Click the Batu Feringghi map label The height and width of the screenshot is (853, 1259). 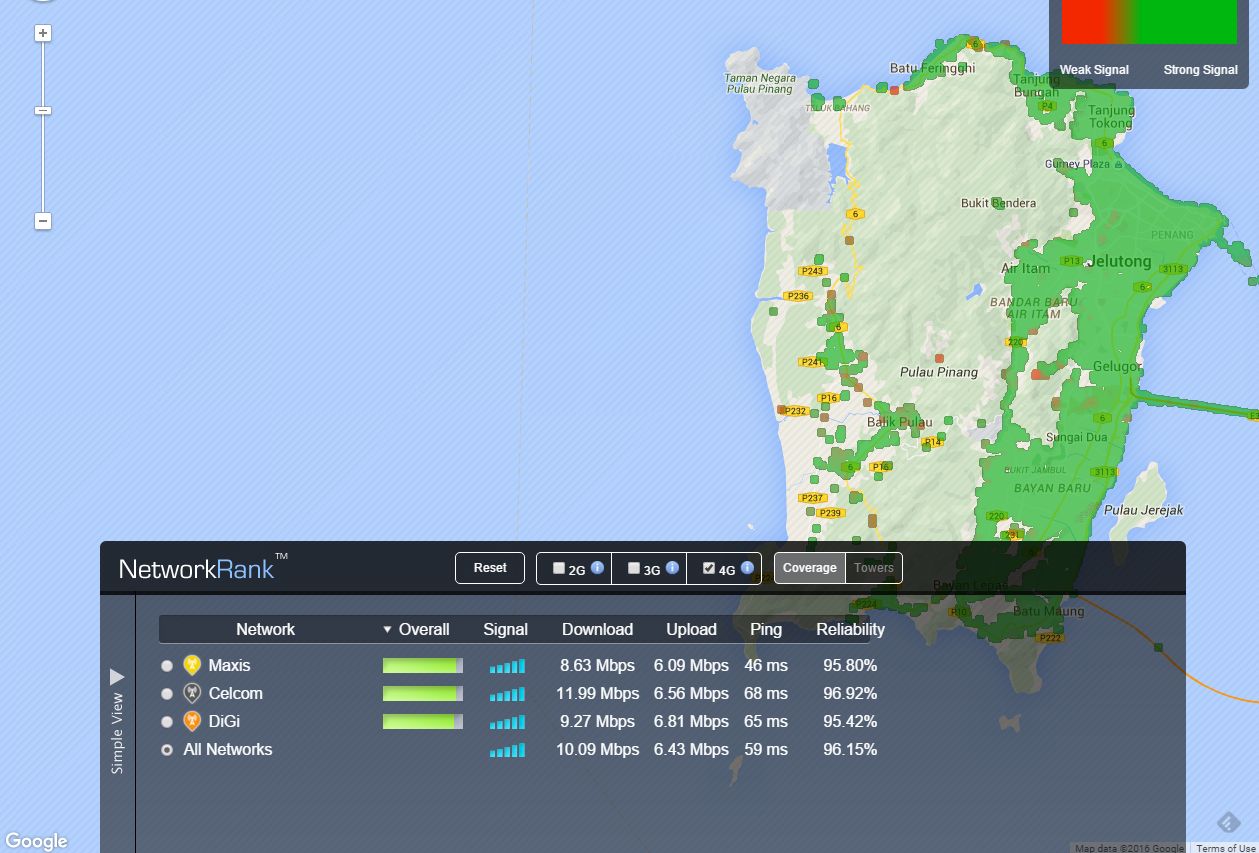click(932, 68)
